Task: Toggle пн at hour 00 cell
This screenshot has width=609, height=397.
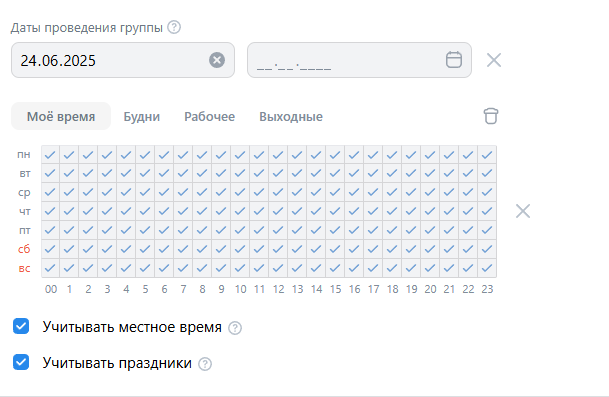Action: click(x=50, y=155)
